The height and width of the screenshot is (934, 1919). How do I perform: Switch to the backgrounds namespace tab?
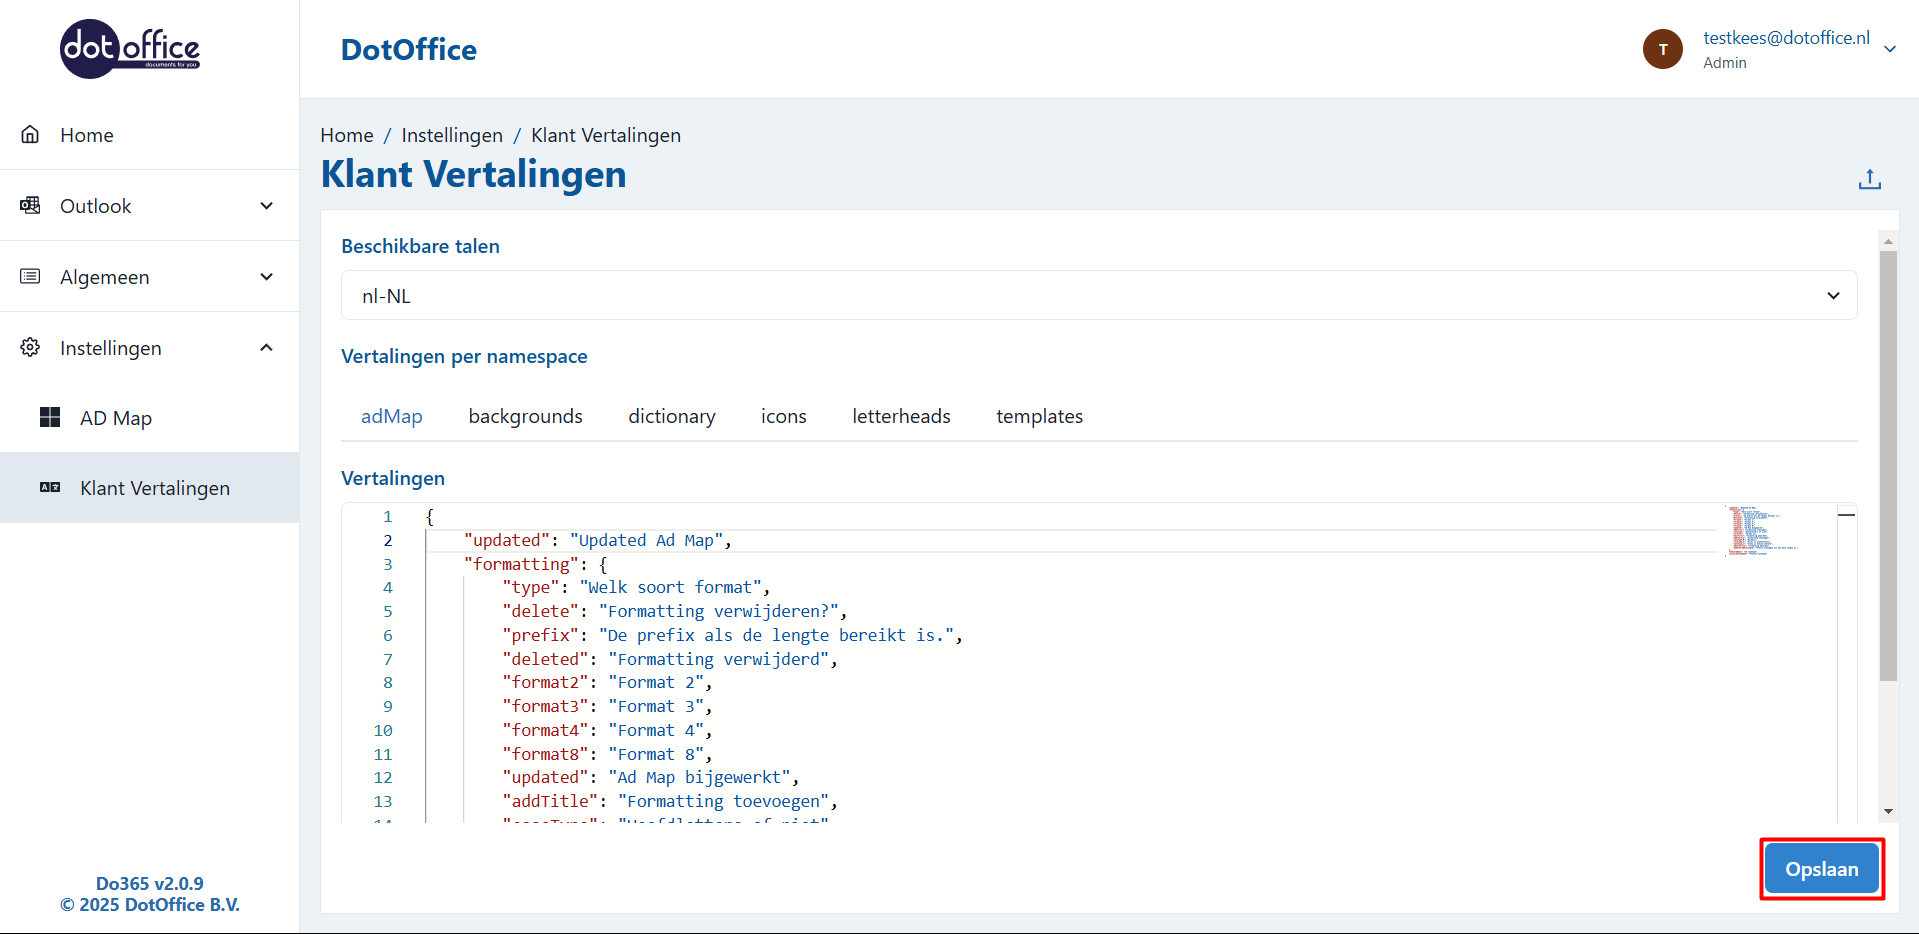click(x=525, y=417)
